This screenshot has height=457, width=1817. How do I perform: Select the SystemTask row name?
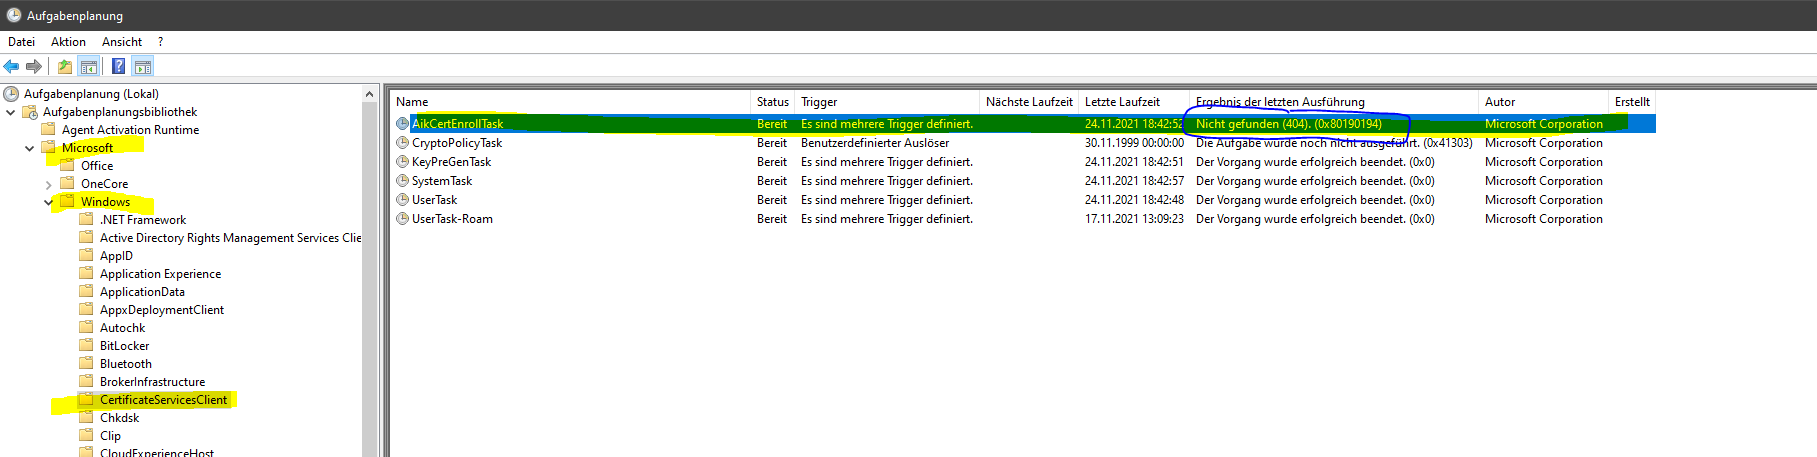(442, 181)
